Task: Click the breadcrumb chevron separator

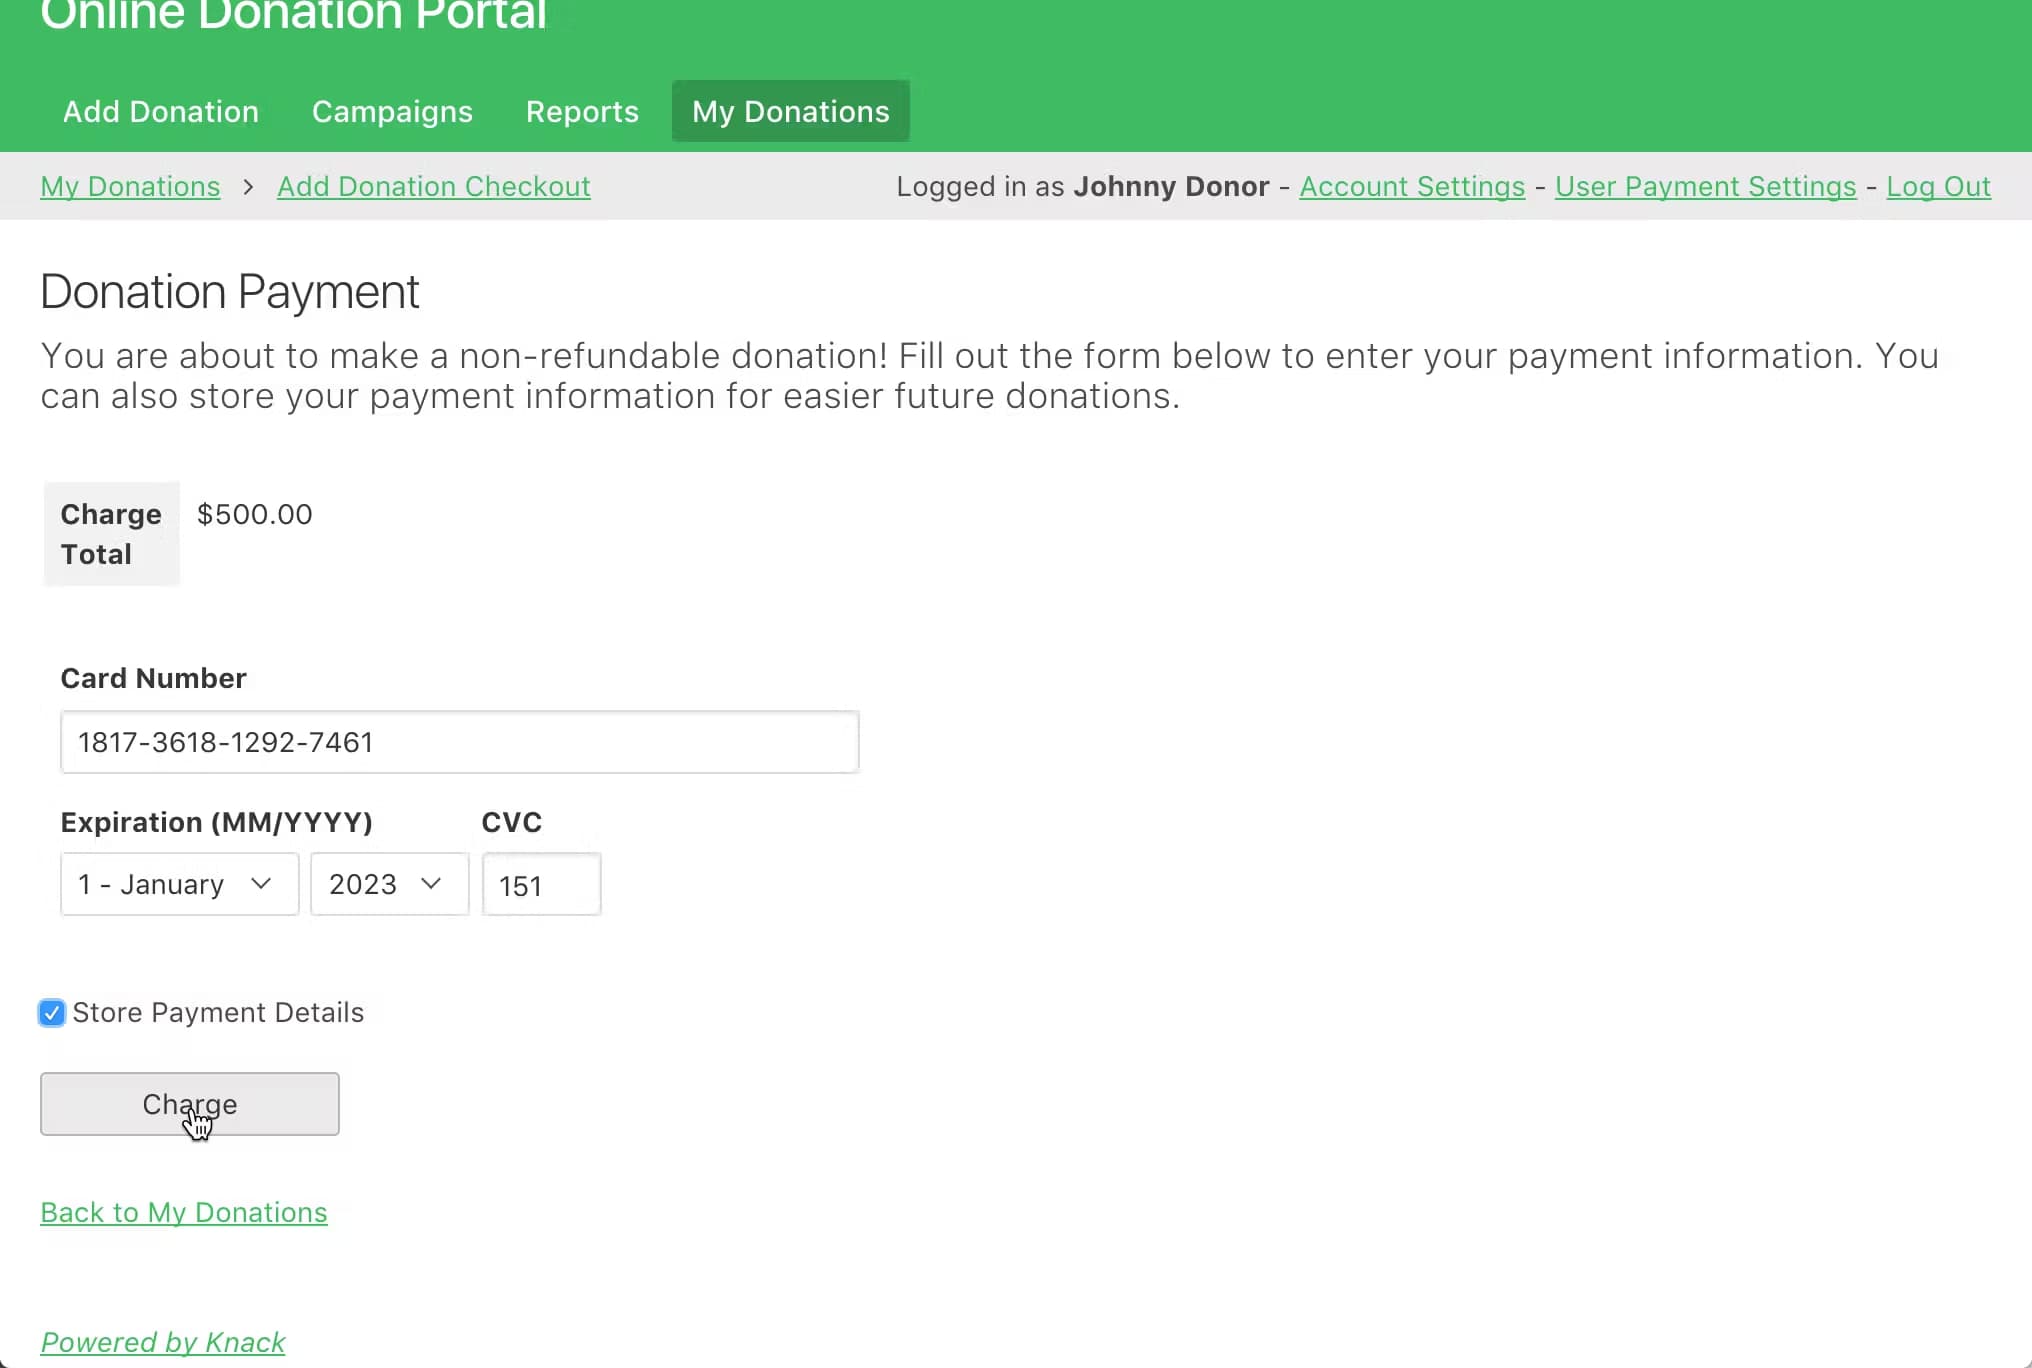Action: [248, 187]
